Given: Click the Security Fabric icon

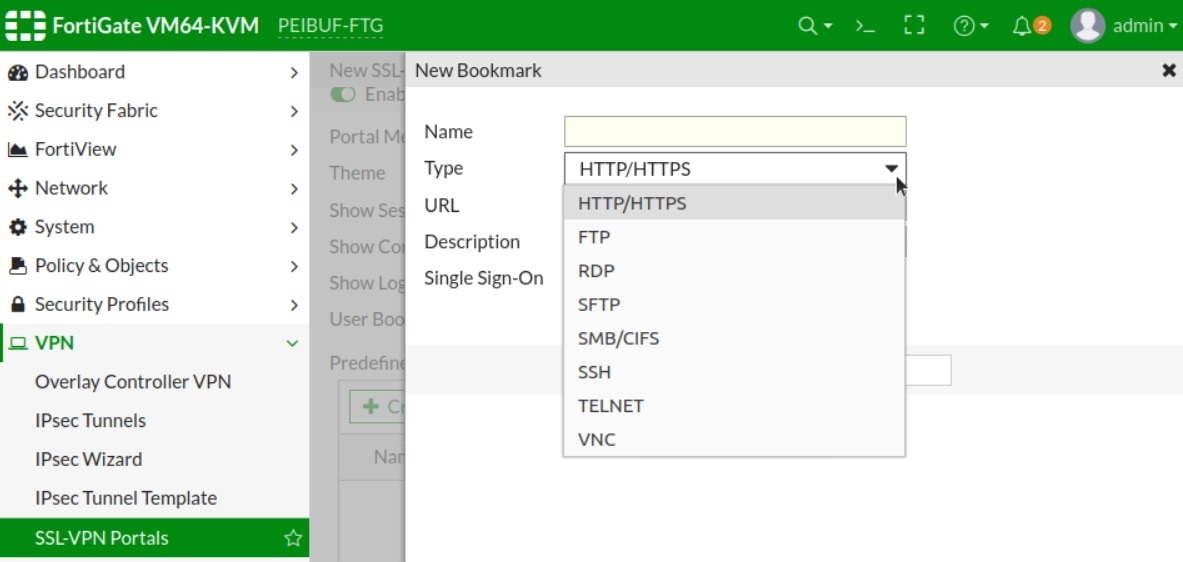Looking at the screenshot, I should tap(17, 111).
